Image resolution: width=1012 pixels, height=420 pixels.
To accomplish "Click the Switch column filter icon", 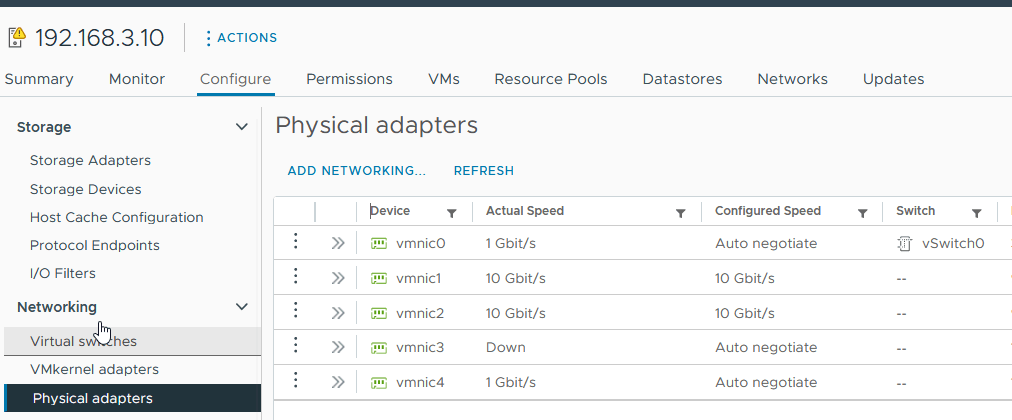I will click(x=977, y=212).
